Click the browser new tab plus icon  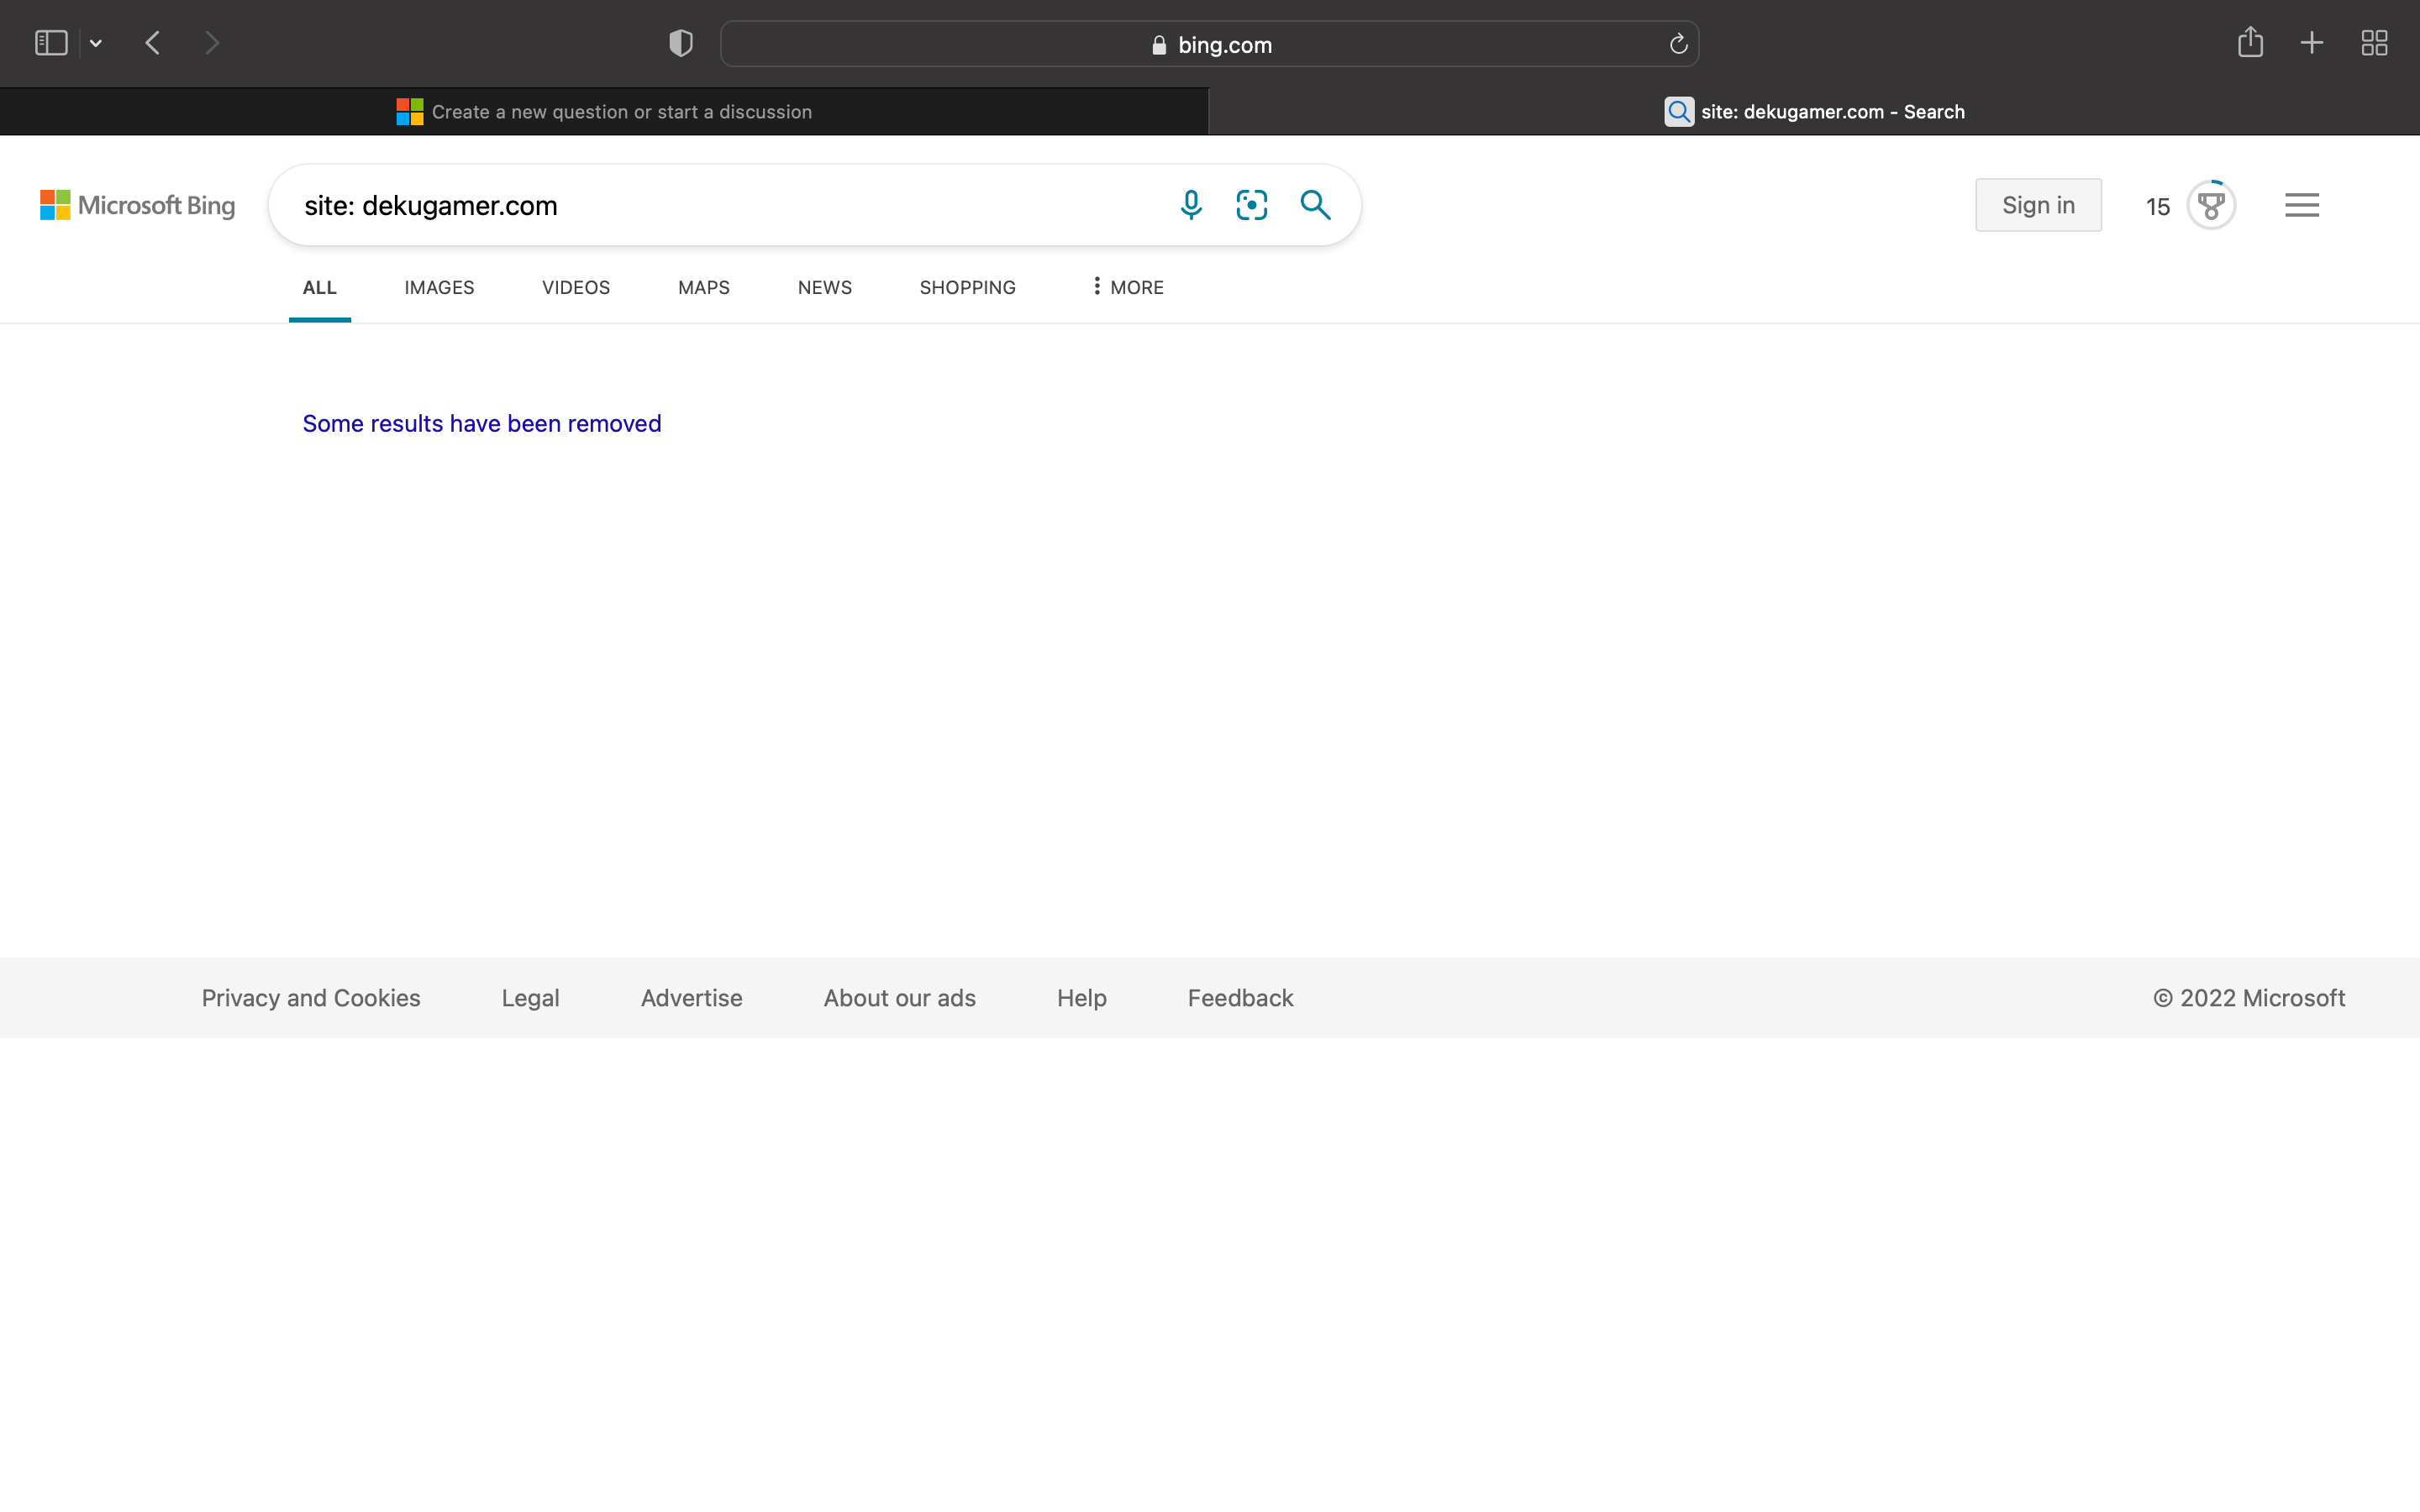2310,45
